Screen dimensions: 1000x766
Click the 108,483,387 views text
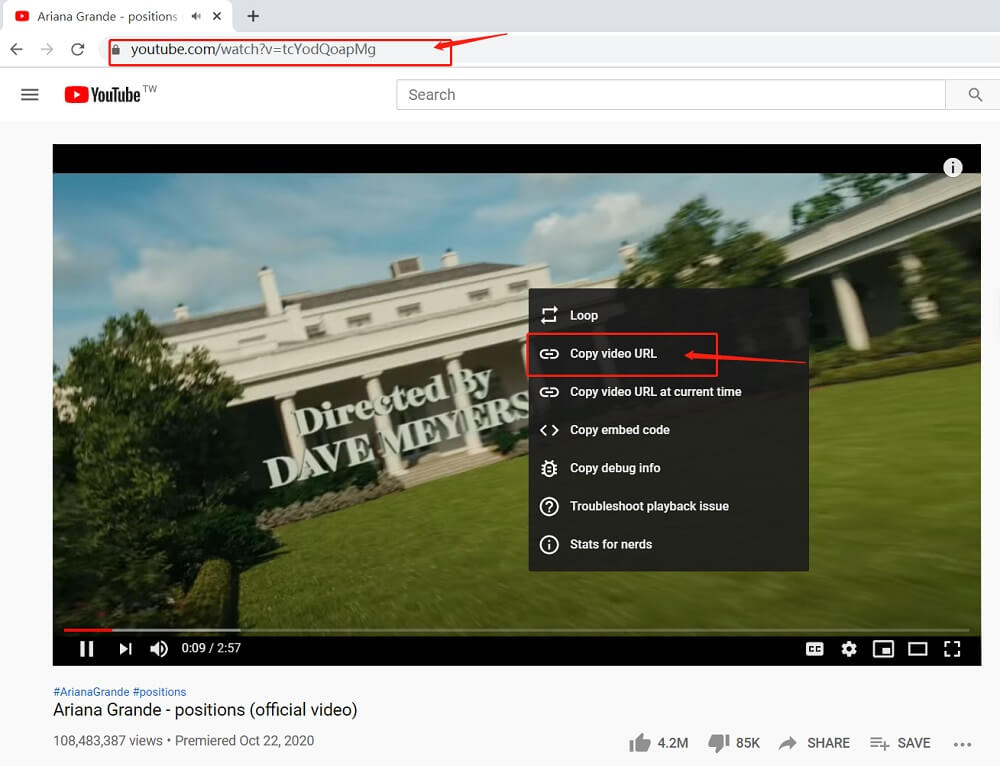(108, 740)
